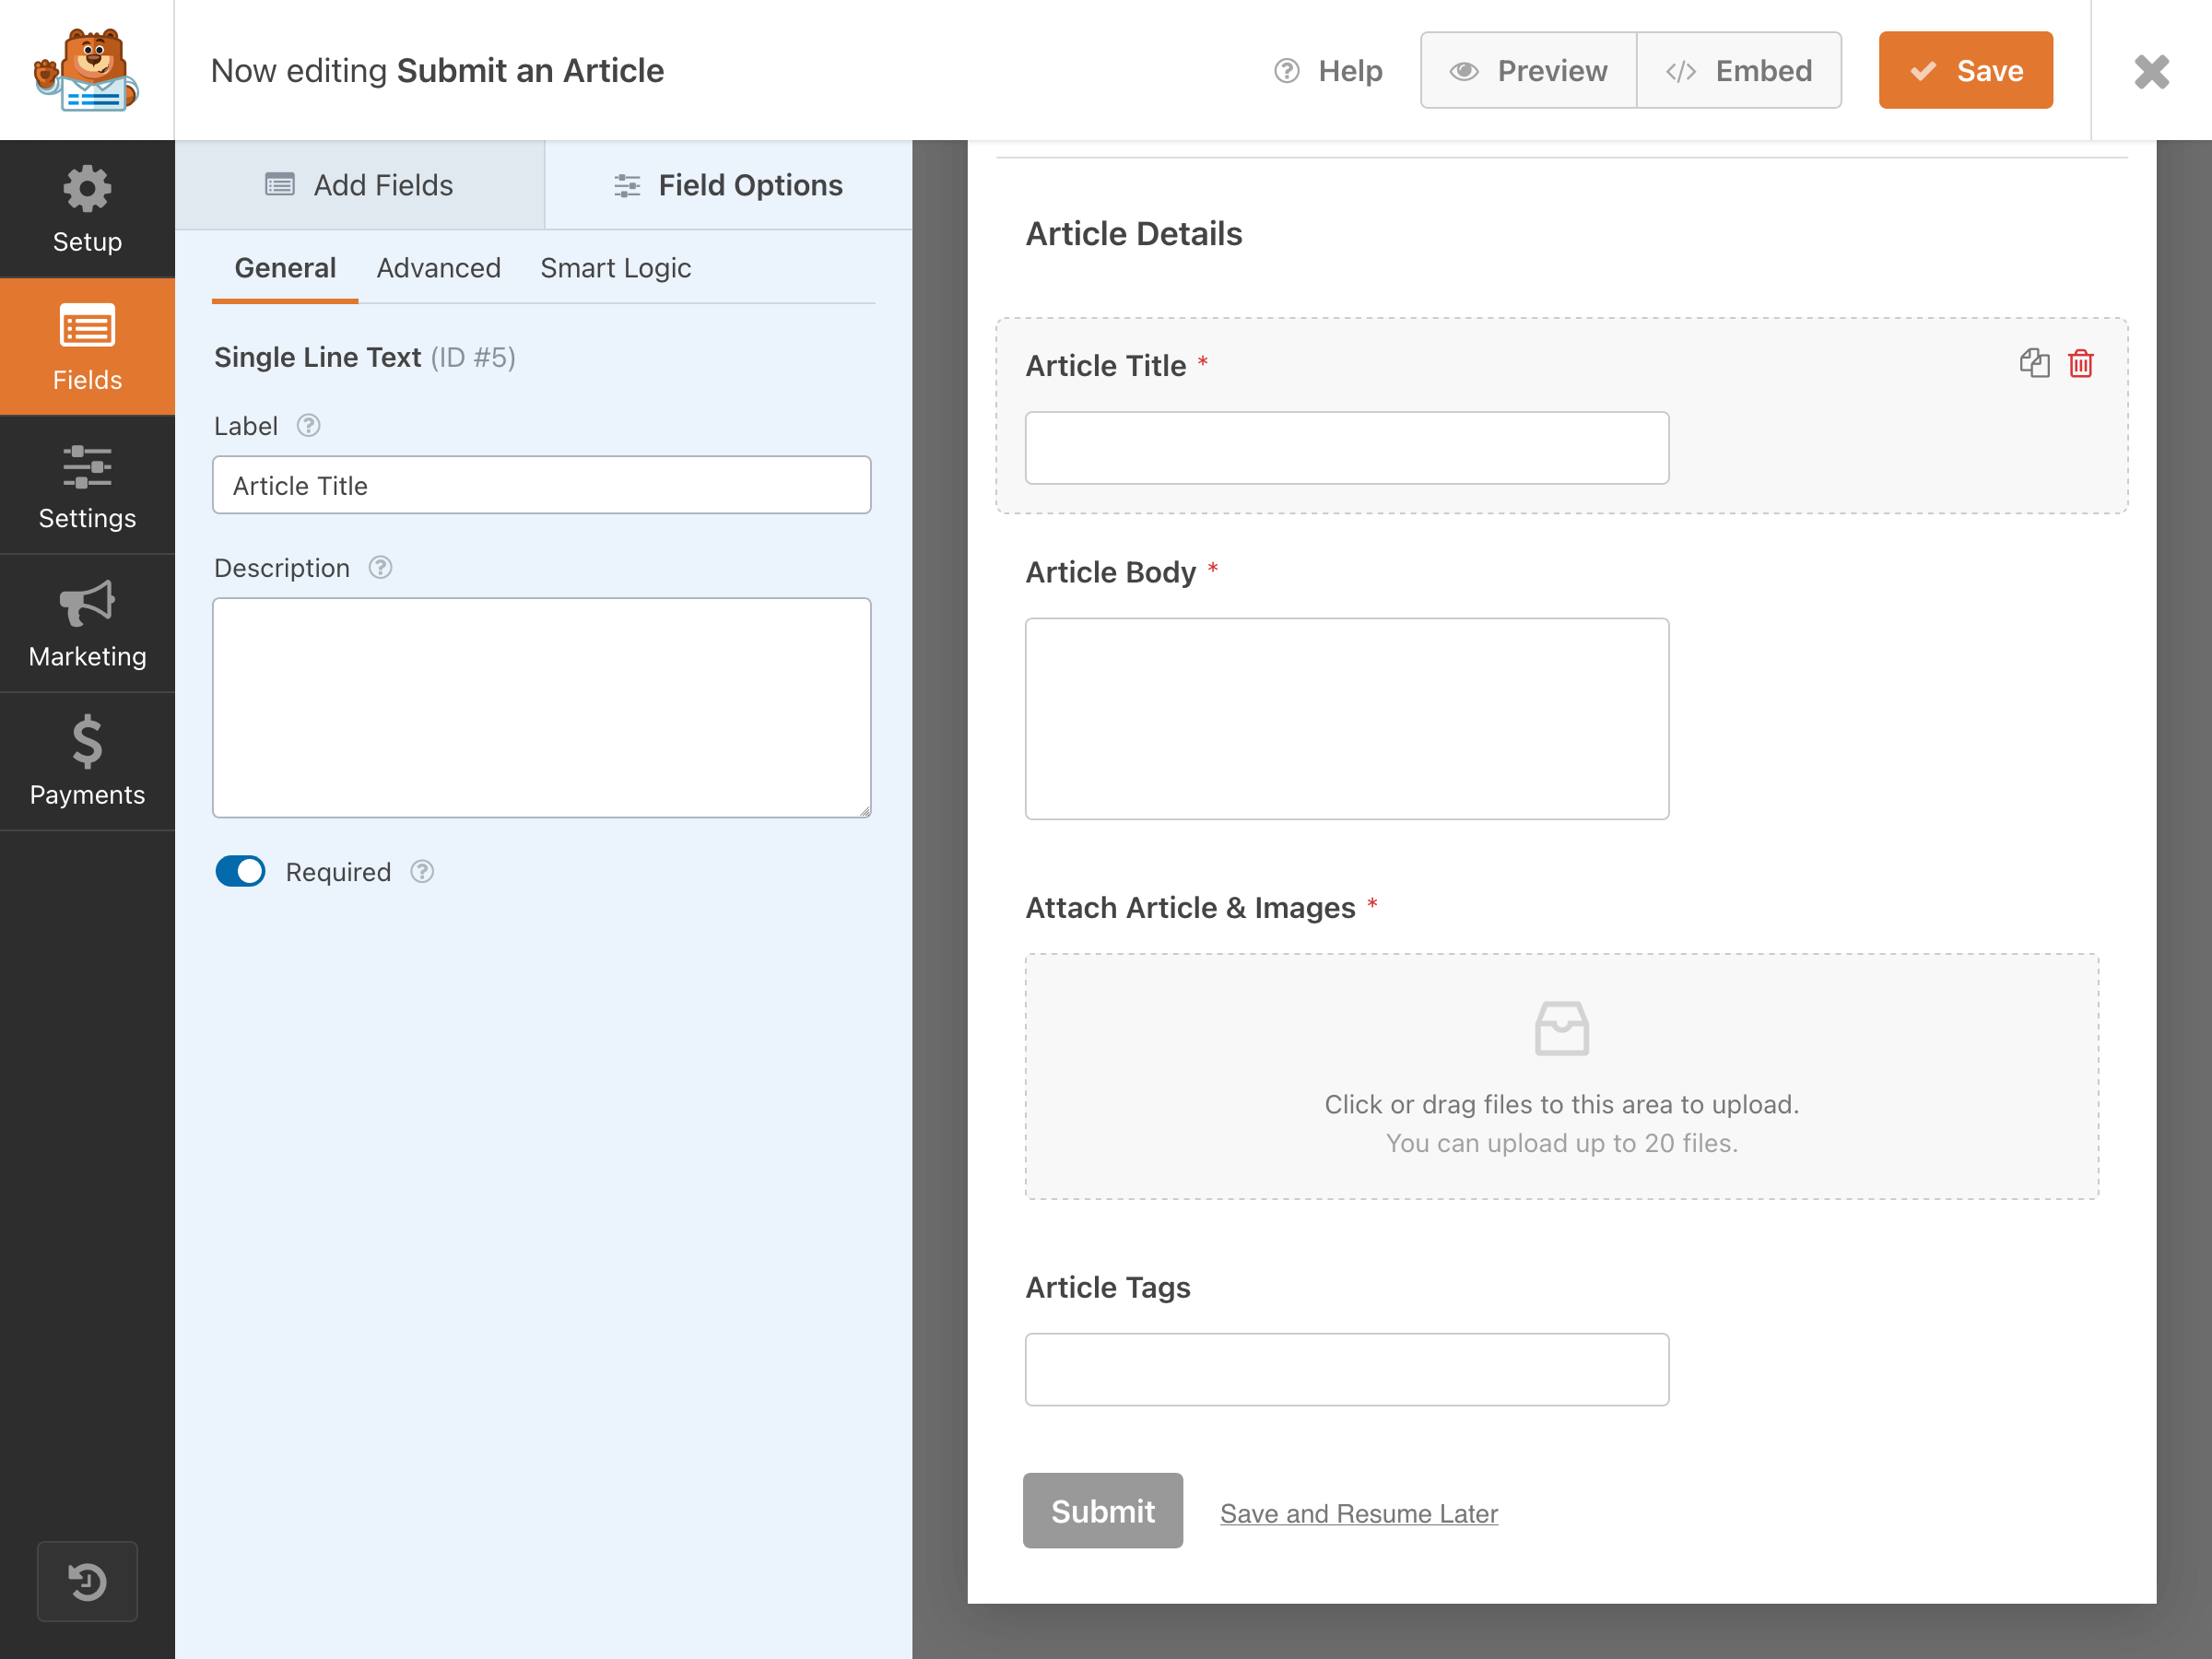Open the Embed dialog
The image size is (2212, 1659).
click(x=1738, y=70)
